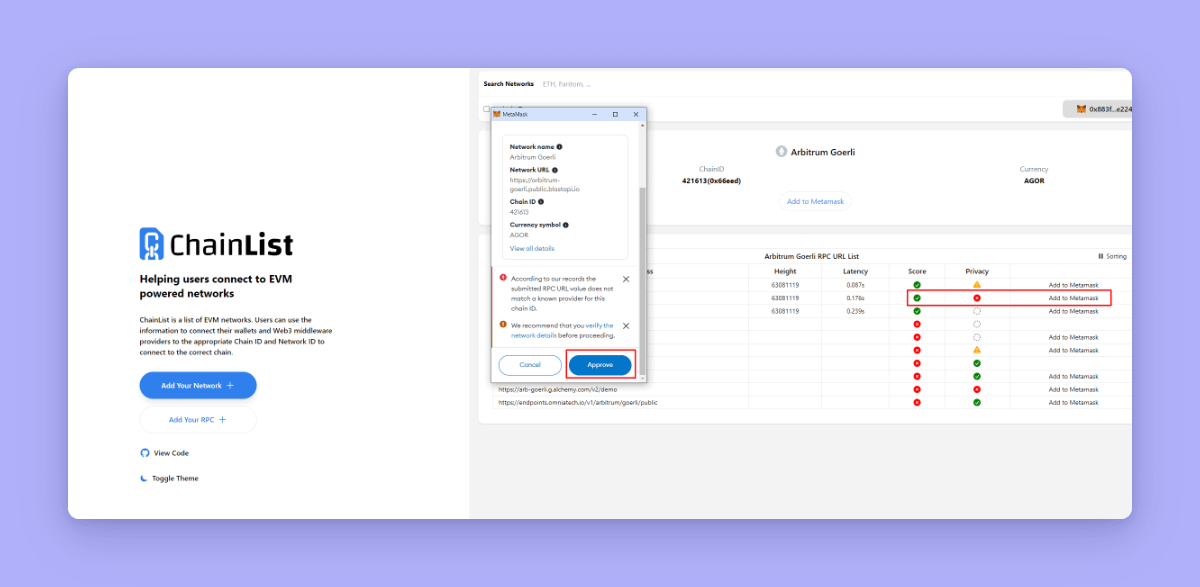Click the moon icon beside Toggle Theme
The image size is (1200, 587).
[x=145, y=478]
